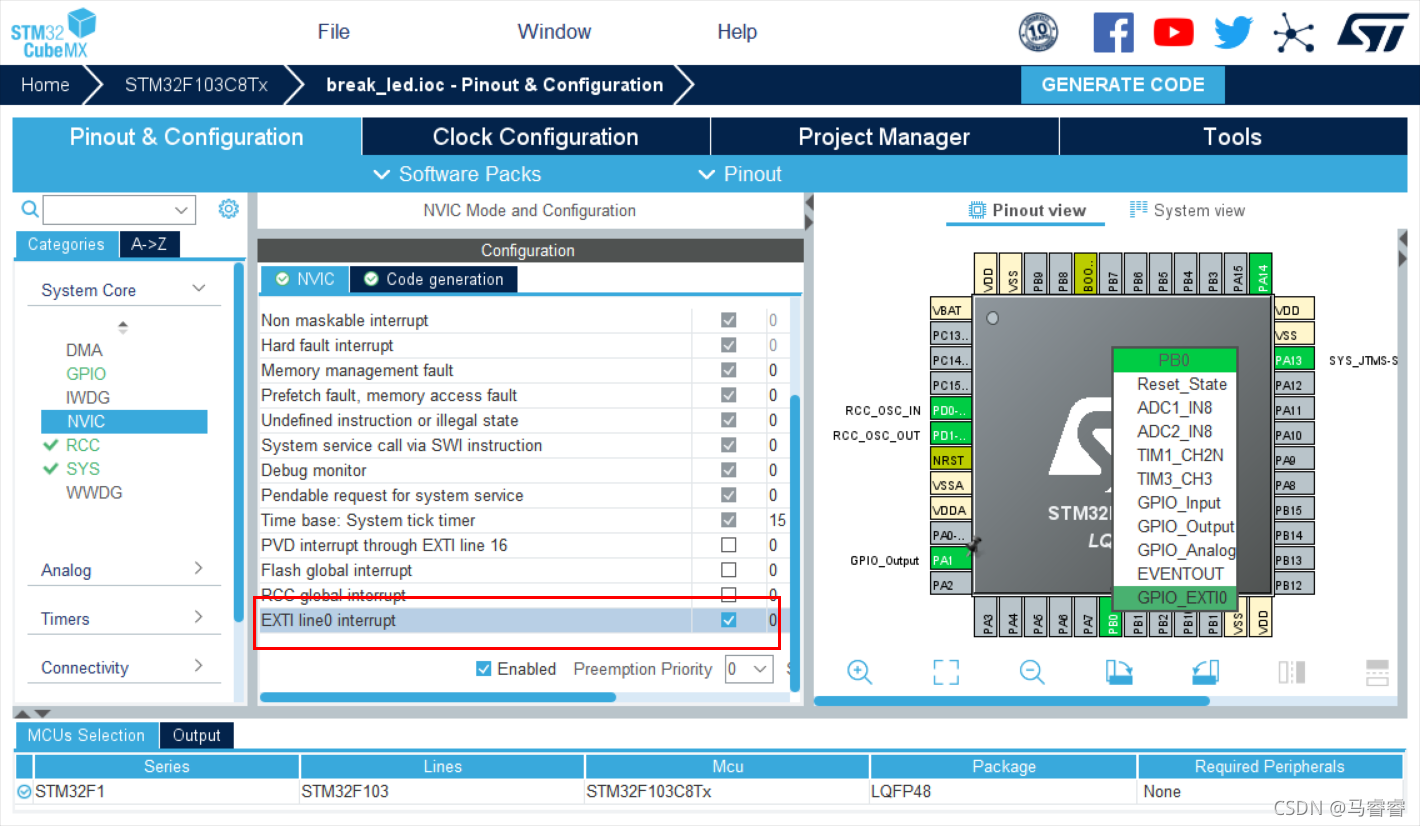Expand the Timers category
Image resolution: width=1420 pixels, height=826 pixels.
(x=199, y=618)
